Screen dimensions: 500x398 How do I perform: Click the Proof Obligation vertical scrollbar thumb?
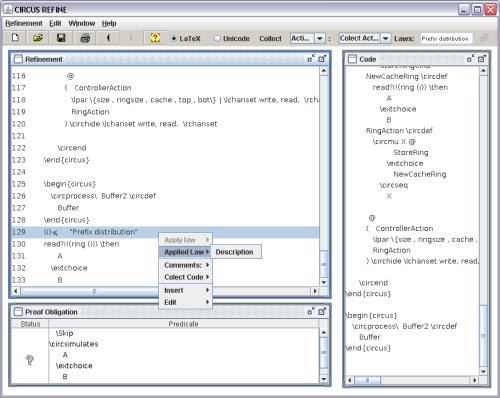pos(324,352)
